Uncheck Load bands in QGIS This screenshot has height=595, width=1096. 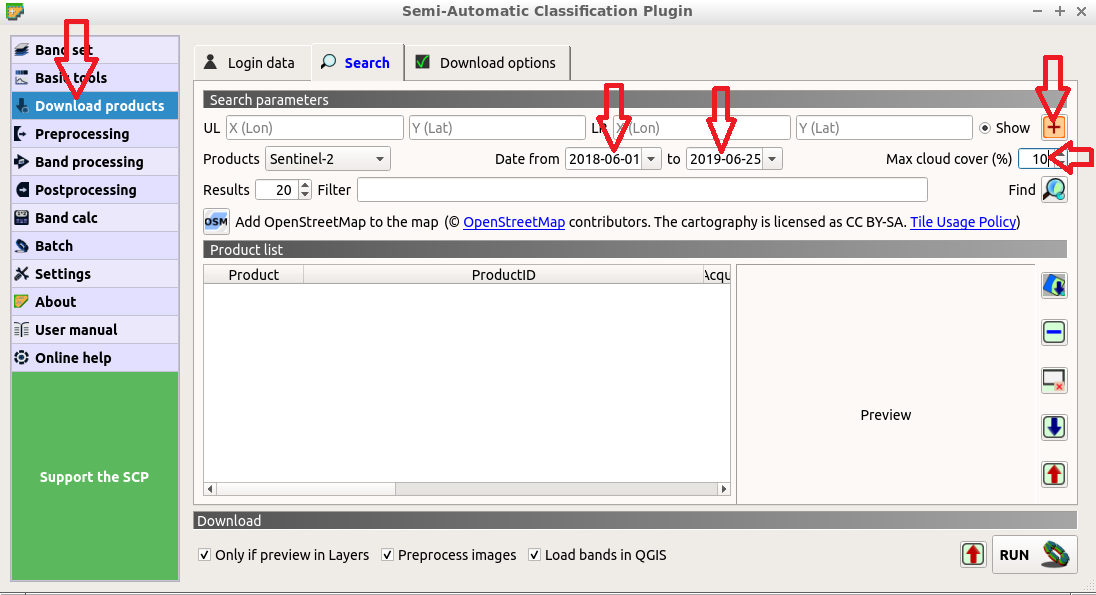[535, 555]
